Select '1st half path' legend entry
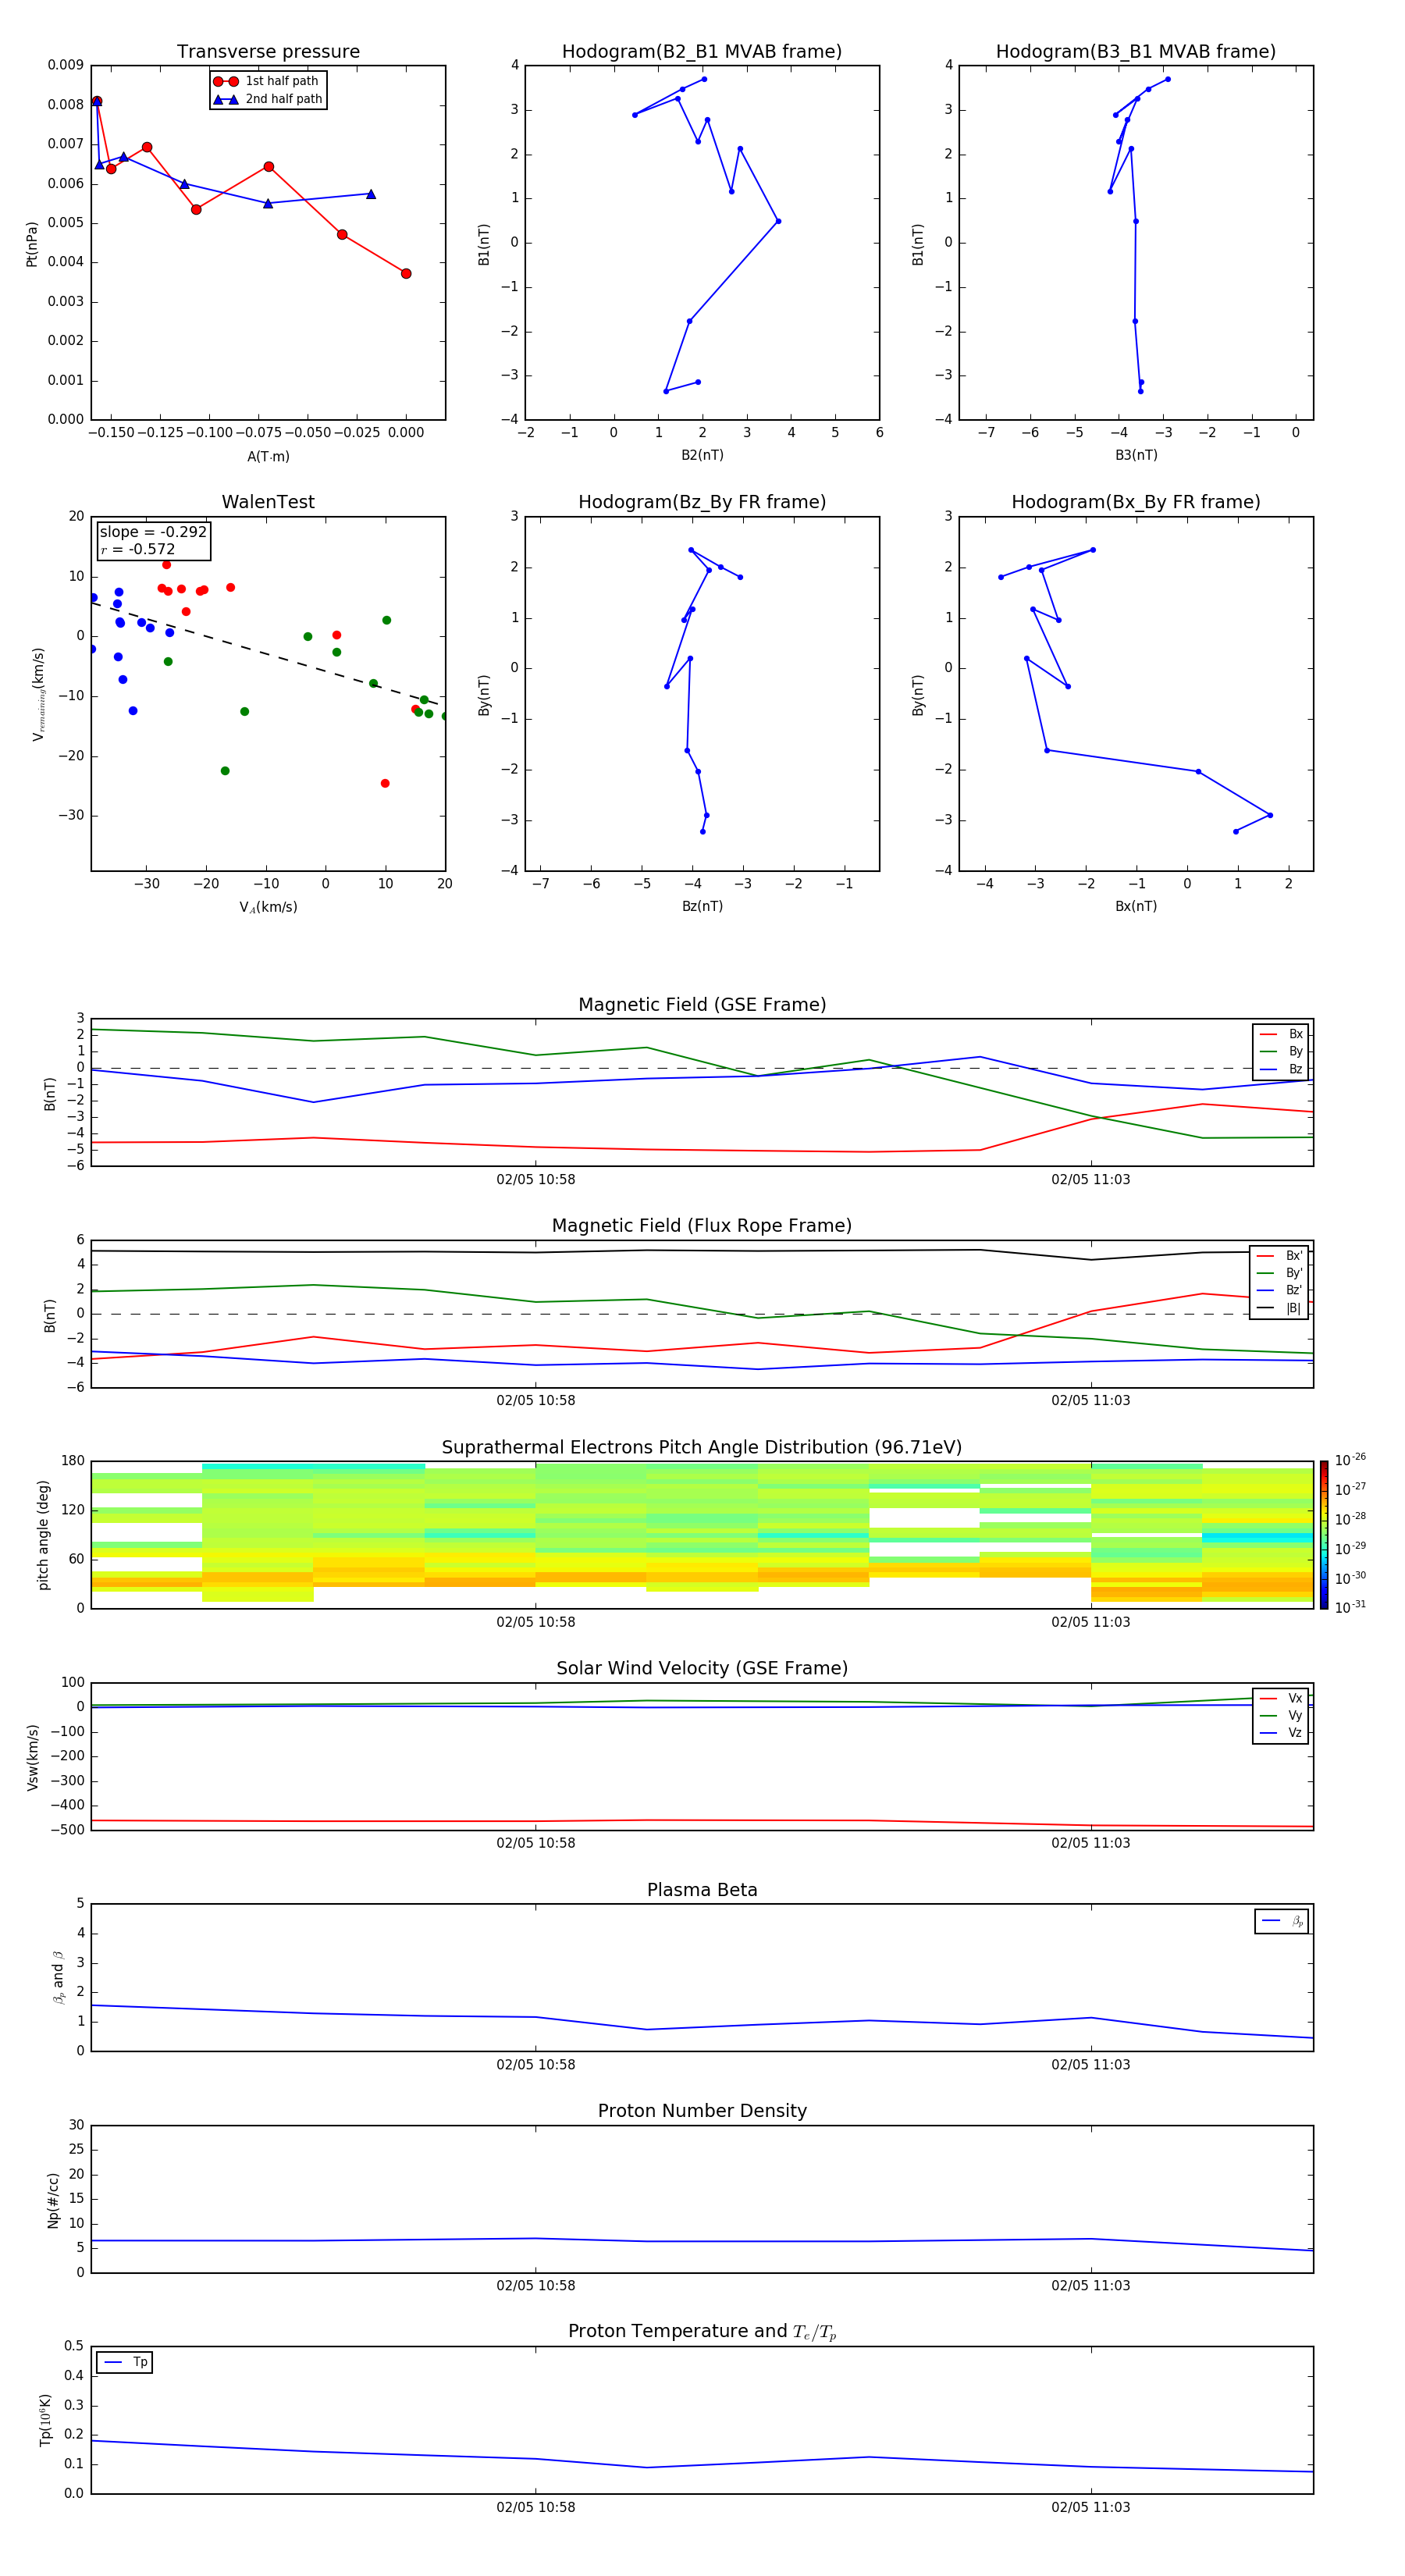1405x2576 pixels. pos(267,81)
